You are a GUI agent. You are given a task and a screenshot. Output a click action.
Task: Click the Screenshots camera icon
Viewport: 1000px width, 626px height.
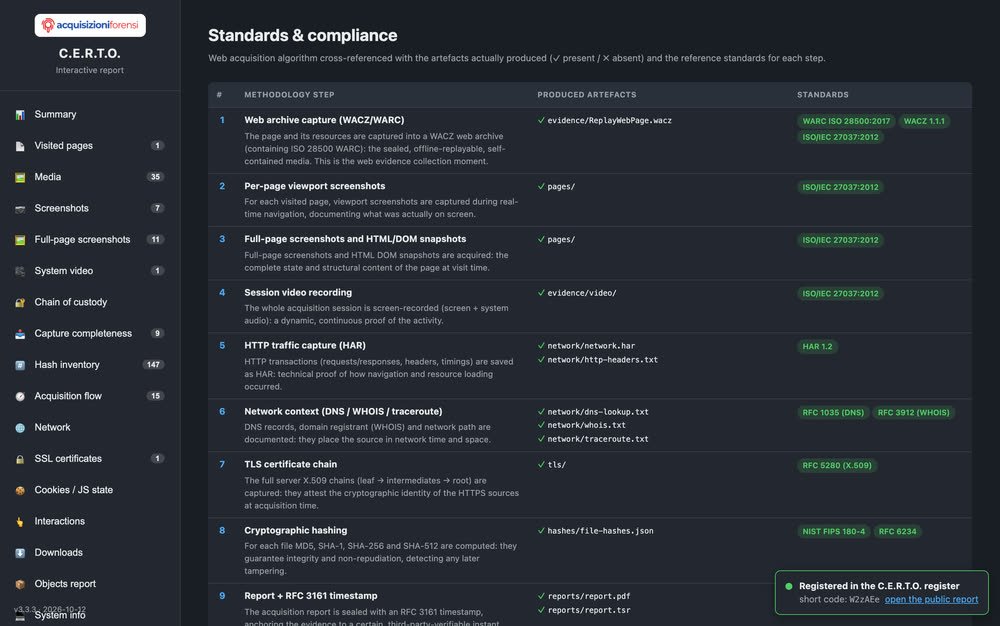pyautogui.click(x=20, y=208)
